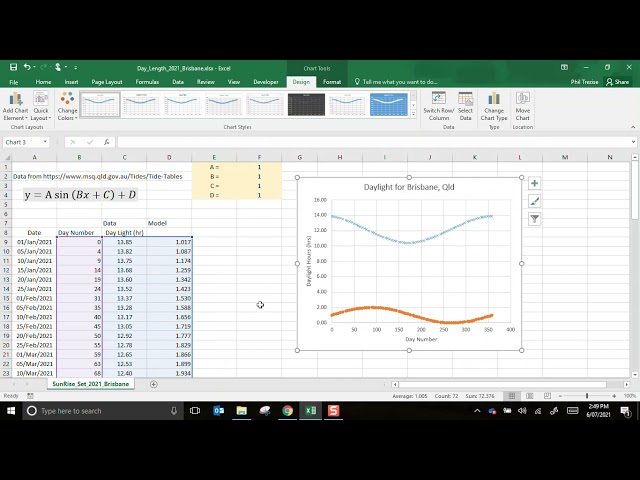Click the Phil Trezise account name
Viewport: 640px width, 480px height.
[x=584, y=82]
